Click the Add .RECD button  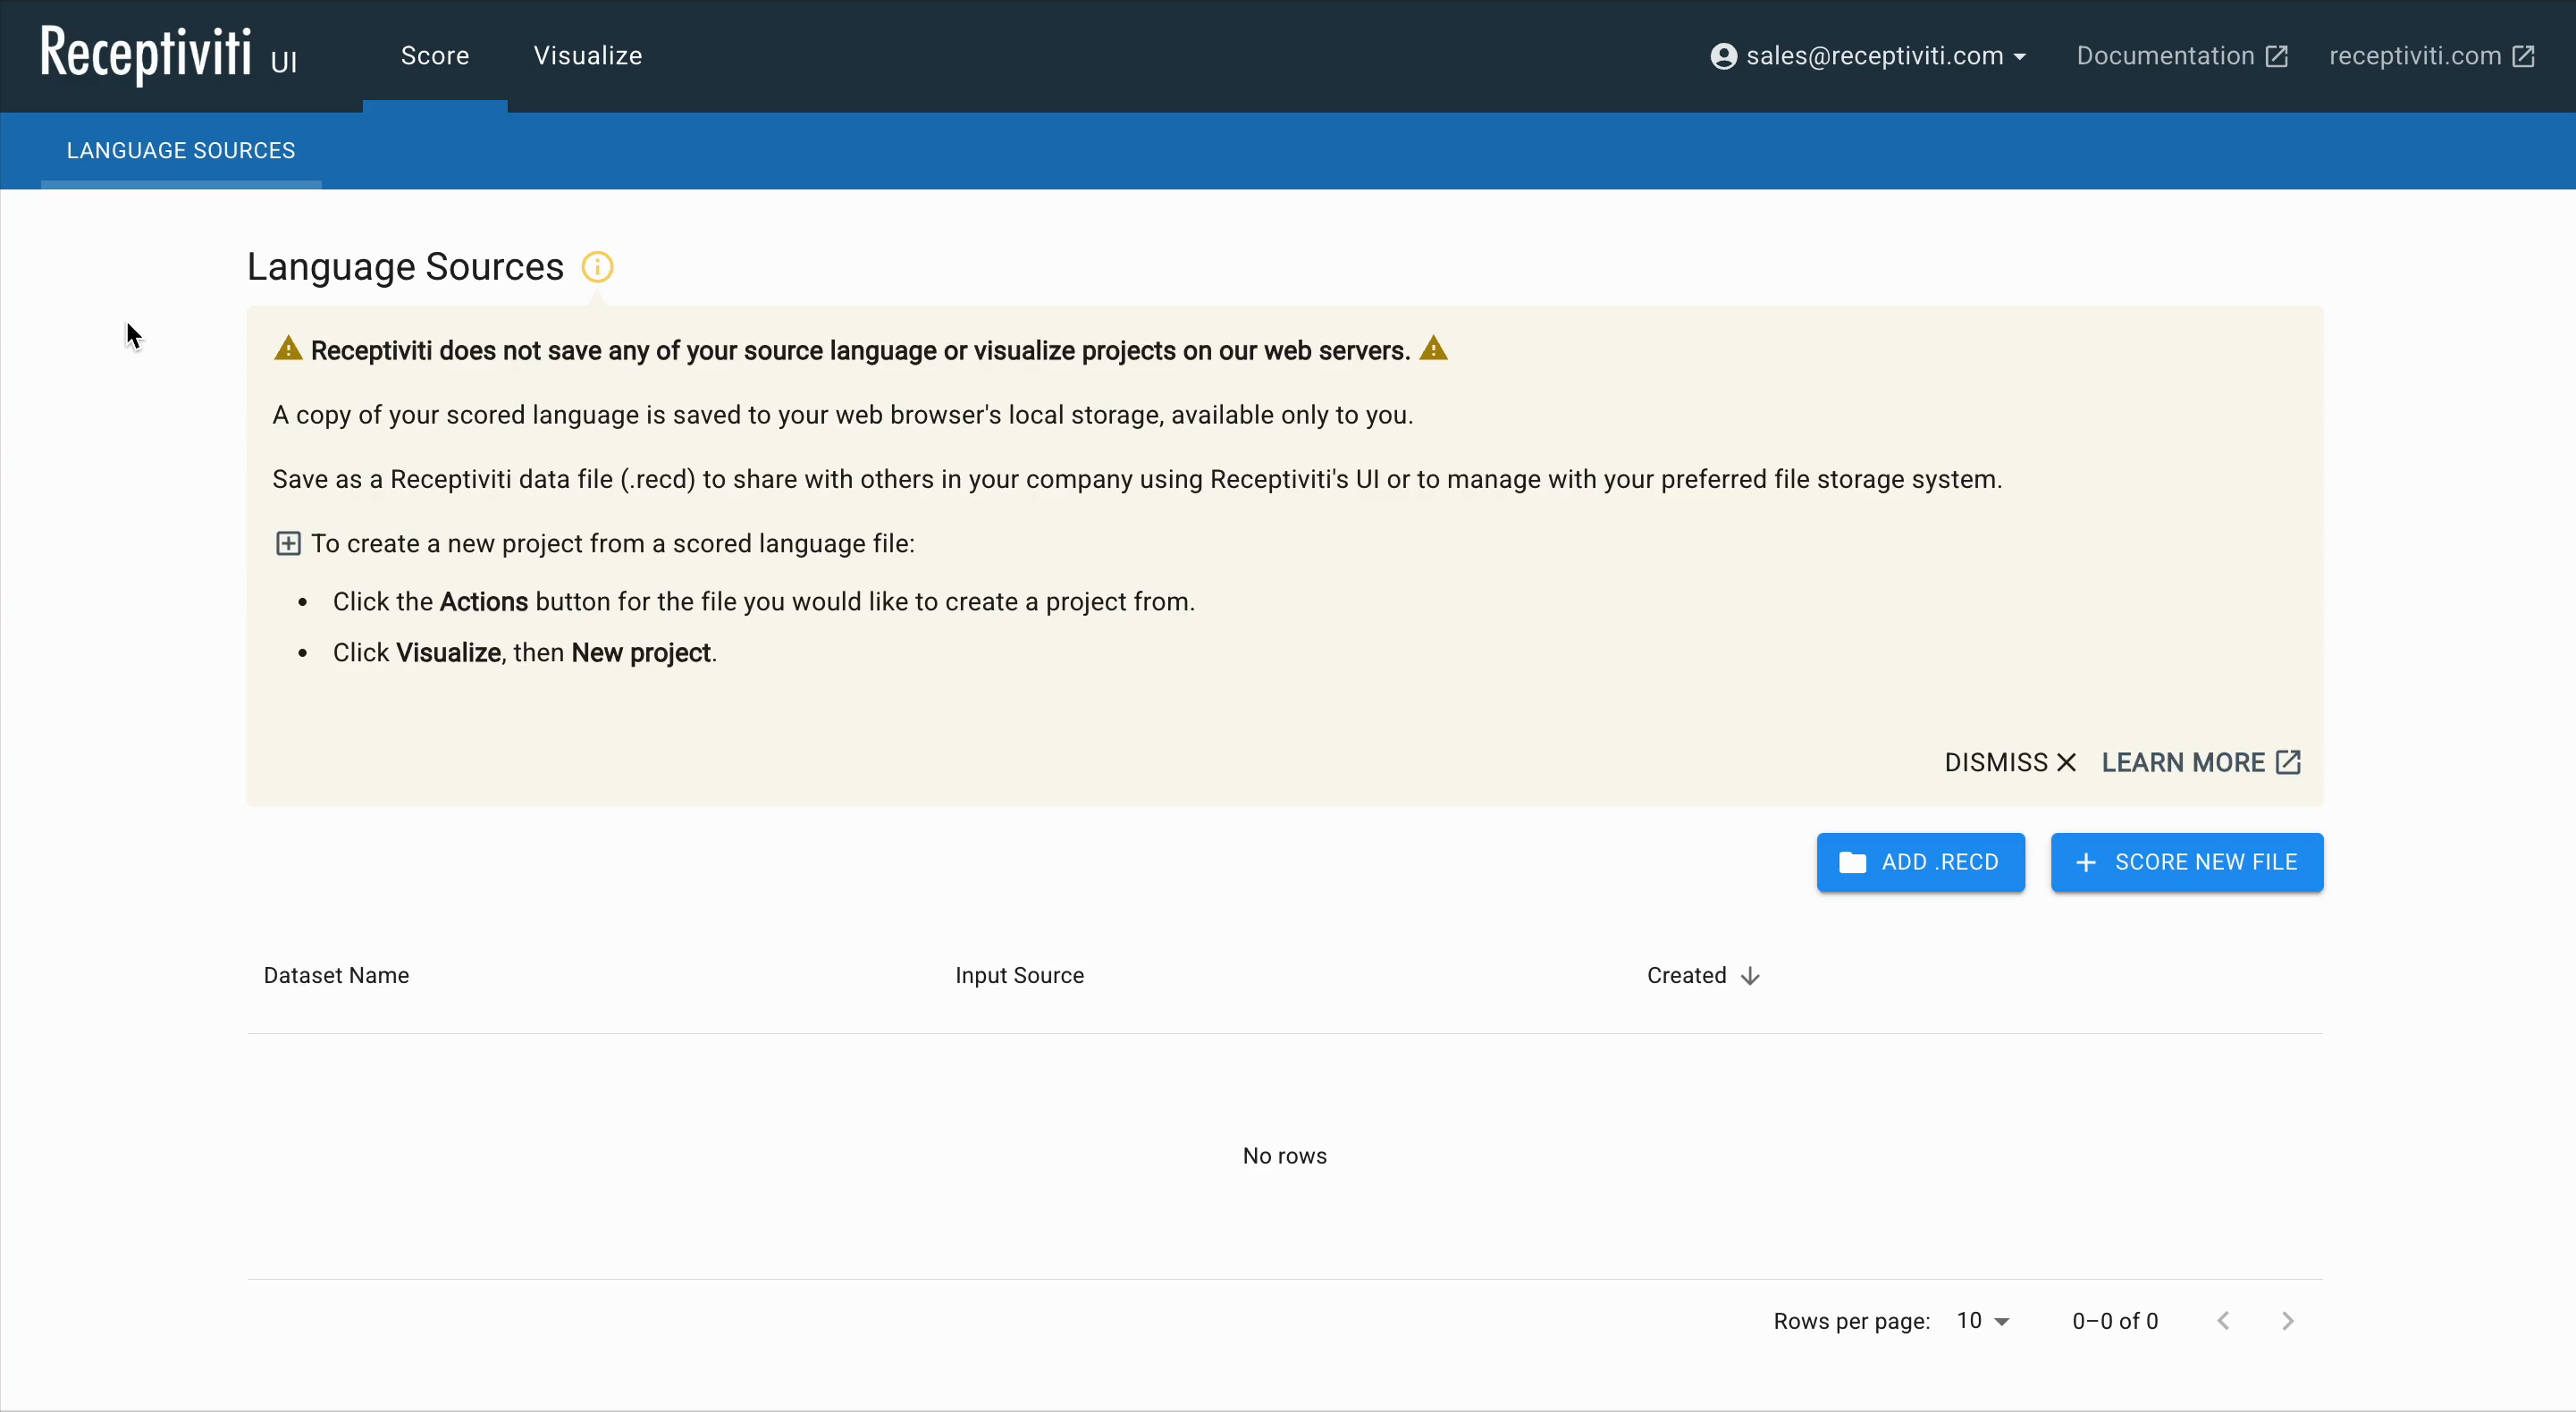point(1920,862)
